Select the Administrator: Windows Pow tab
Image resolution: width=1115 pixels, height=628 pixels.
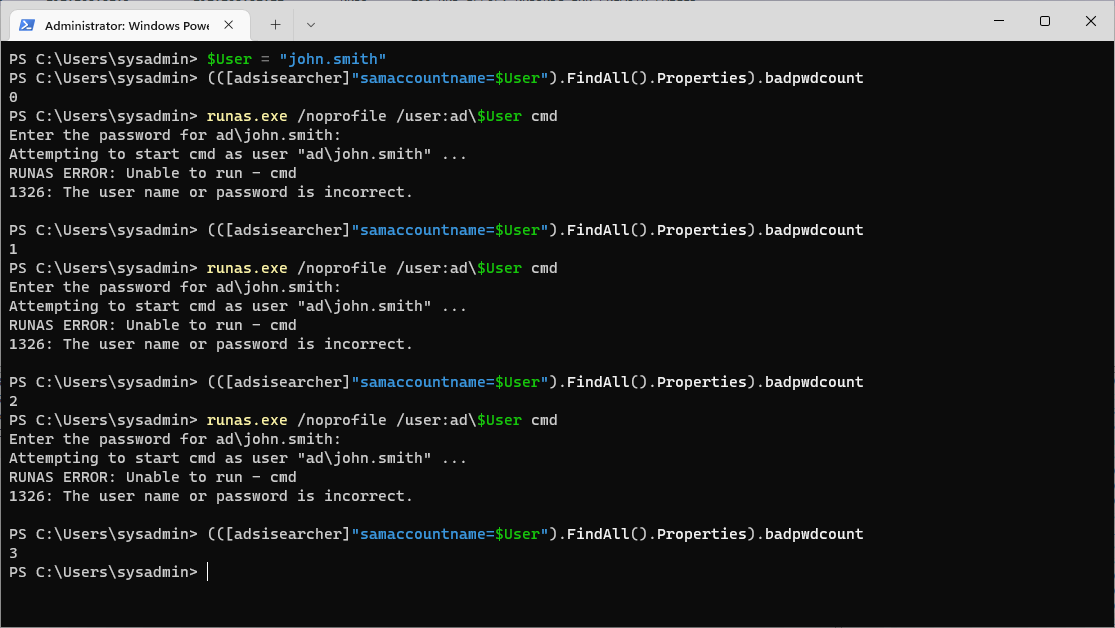pos(130,24)
